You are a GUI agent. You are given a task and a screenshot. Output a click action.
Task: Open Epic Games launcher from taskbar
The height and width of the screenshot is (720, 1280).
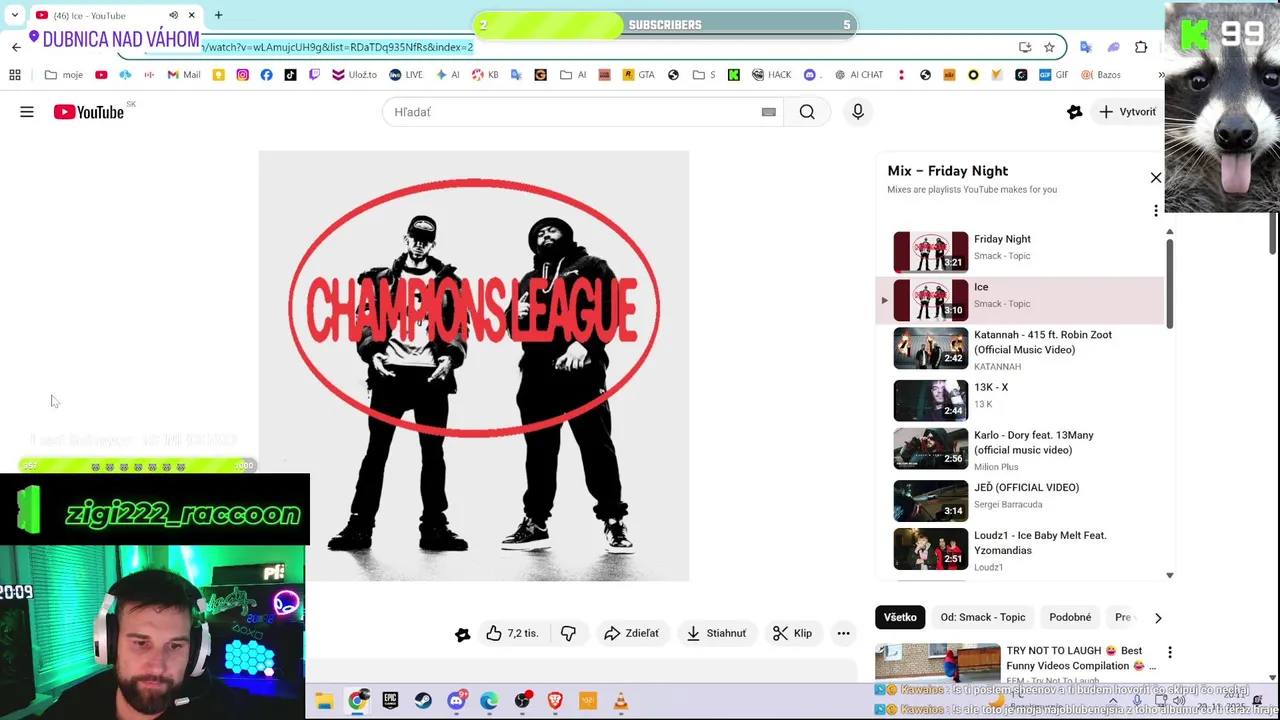pos(390,701)
